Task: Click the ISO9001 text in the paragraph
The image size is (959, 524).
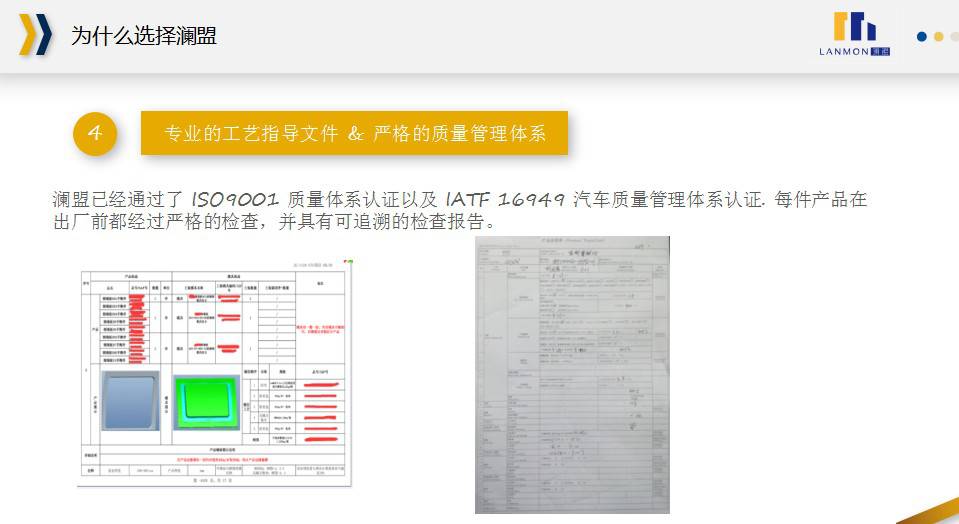Action: tap(233, 199)
